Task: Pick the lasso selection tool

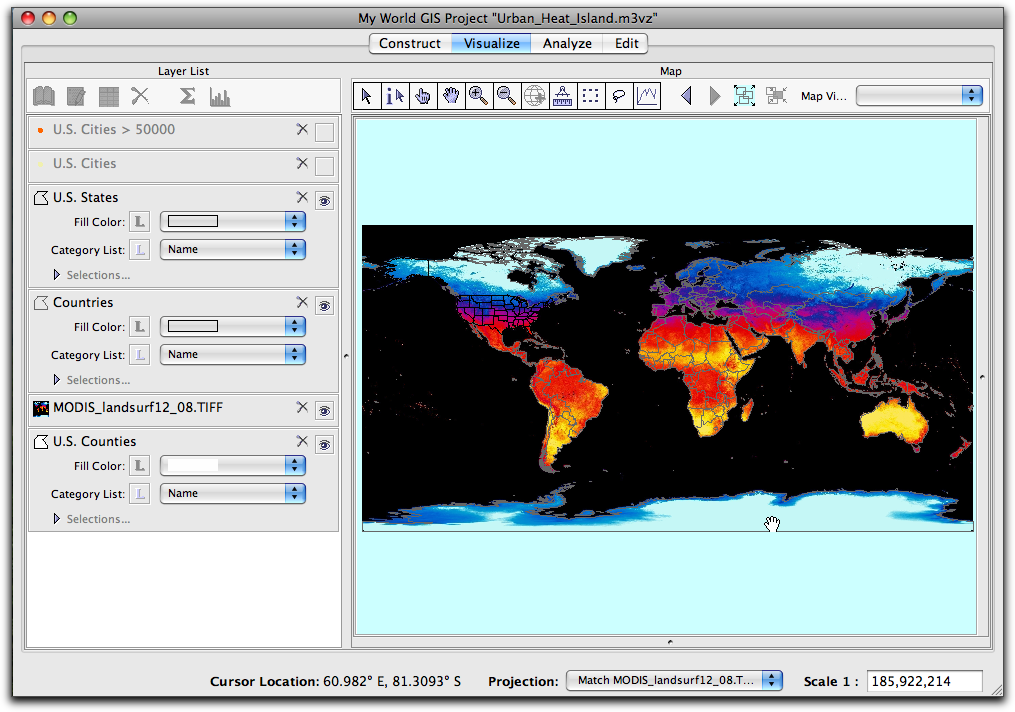Action: [619, 96]
